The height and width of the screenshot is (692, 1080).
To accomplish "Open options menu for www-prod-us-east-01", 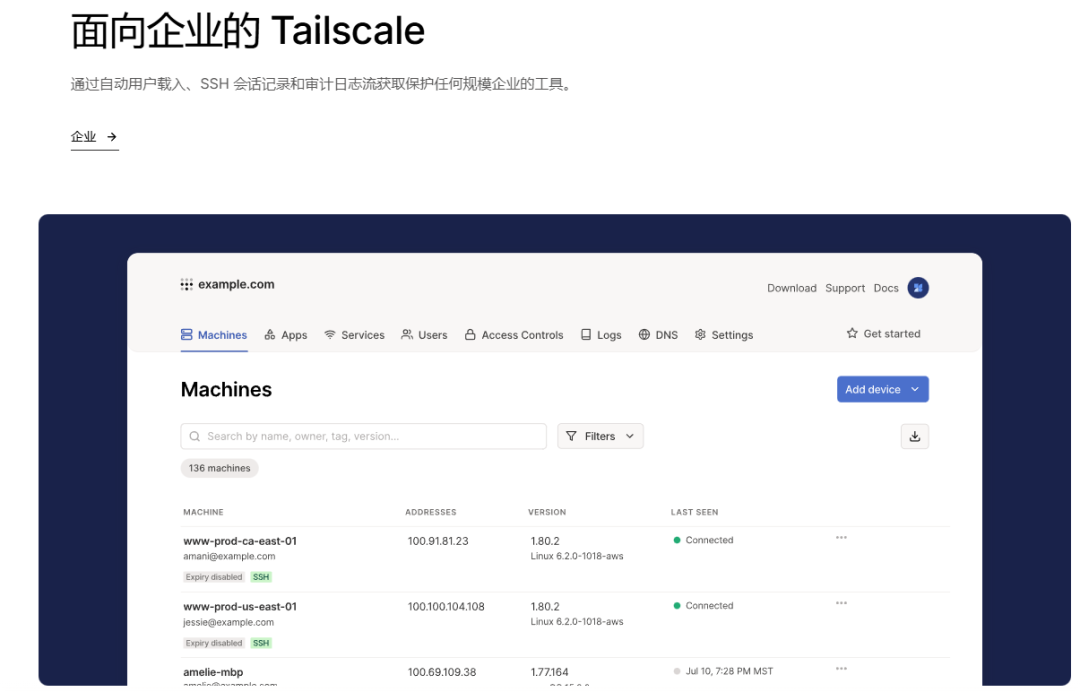I will [841, 603].
